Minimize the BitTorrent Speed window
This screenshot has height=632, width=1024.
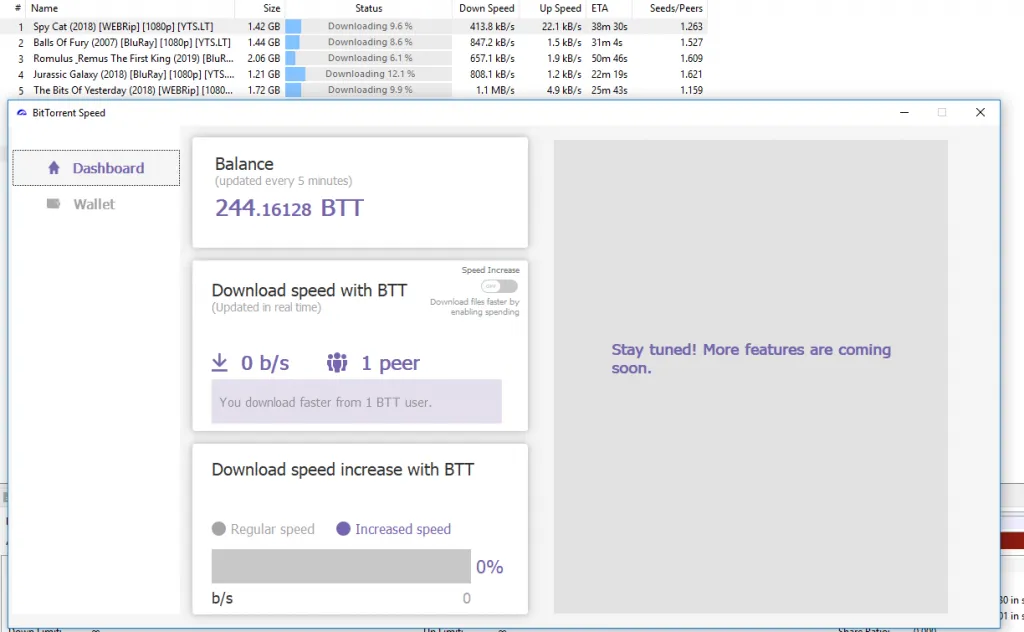[x=904, y=112]
